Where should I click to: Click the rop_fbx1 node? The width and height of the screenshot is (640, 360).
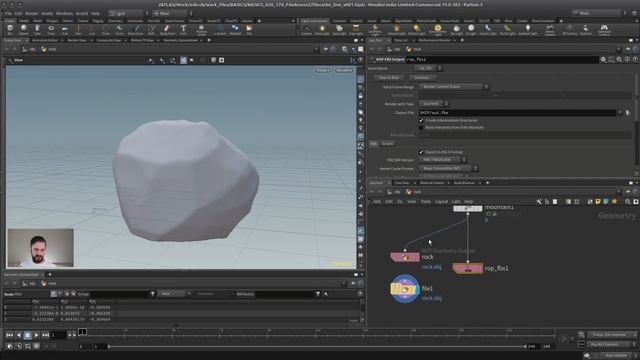point(468,269)
